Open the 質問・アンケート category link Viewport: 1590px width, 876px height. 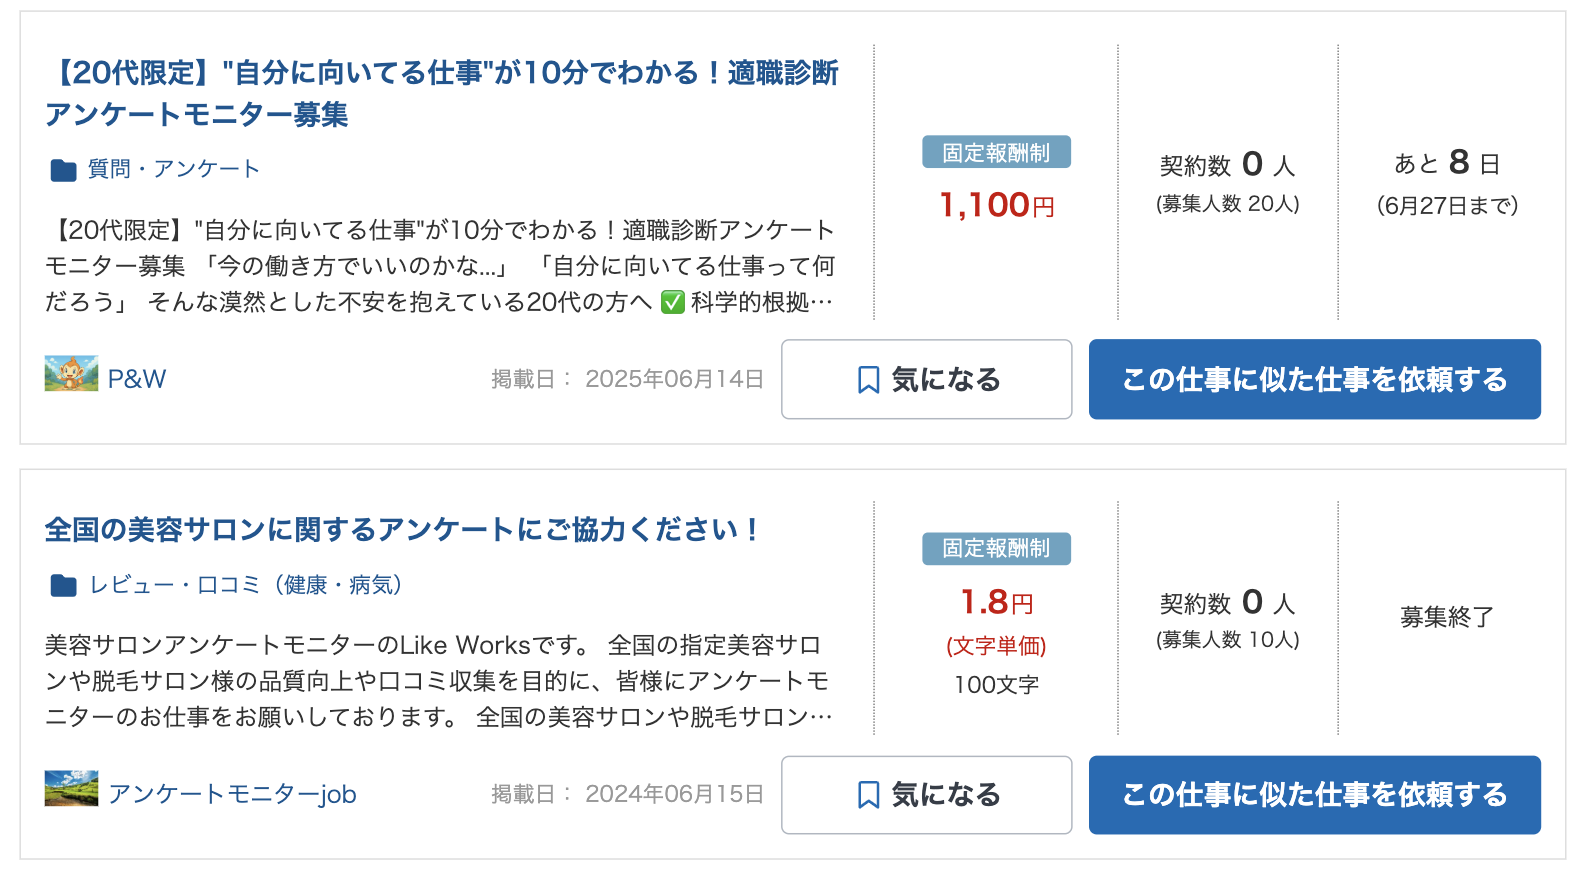173,169
